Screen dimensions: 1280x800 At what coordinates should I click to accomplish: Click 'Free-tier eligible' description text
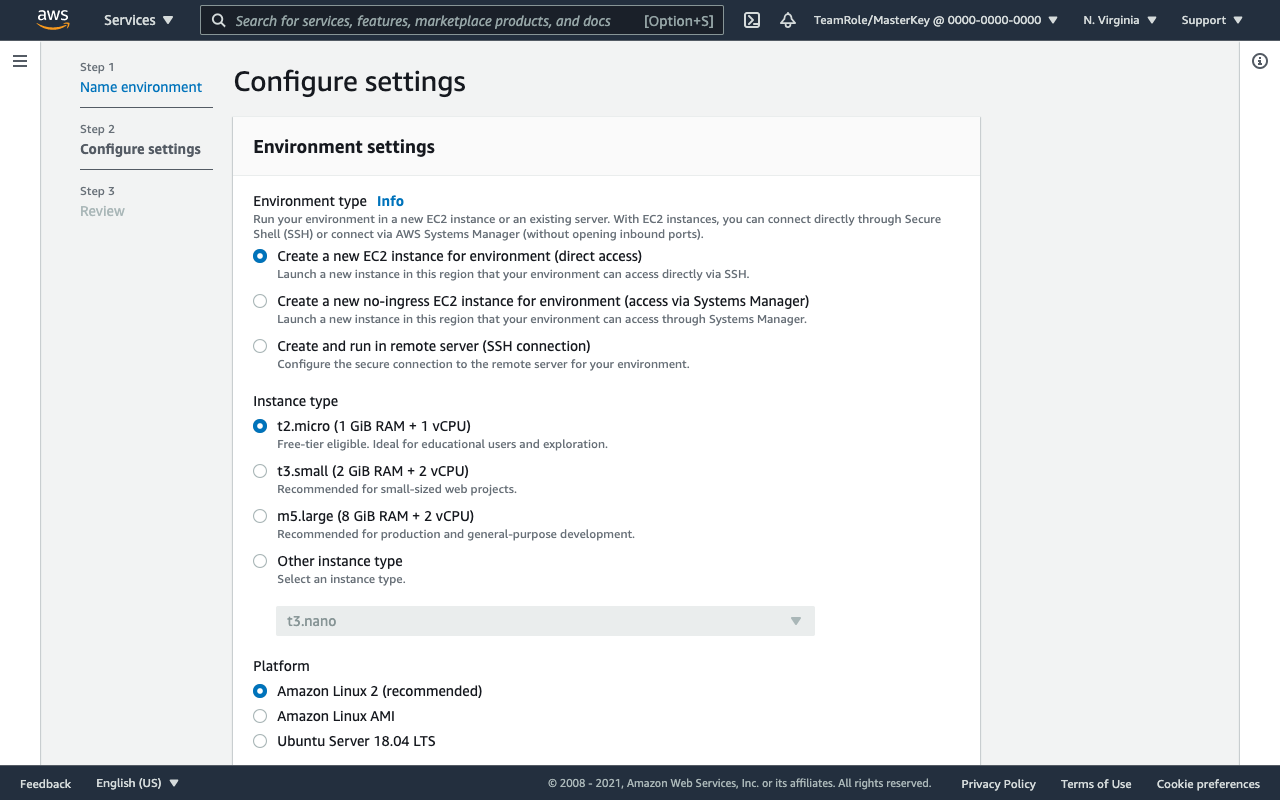point(442,444)
